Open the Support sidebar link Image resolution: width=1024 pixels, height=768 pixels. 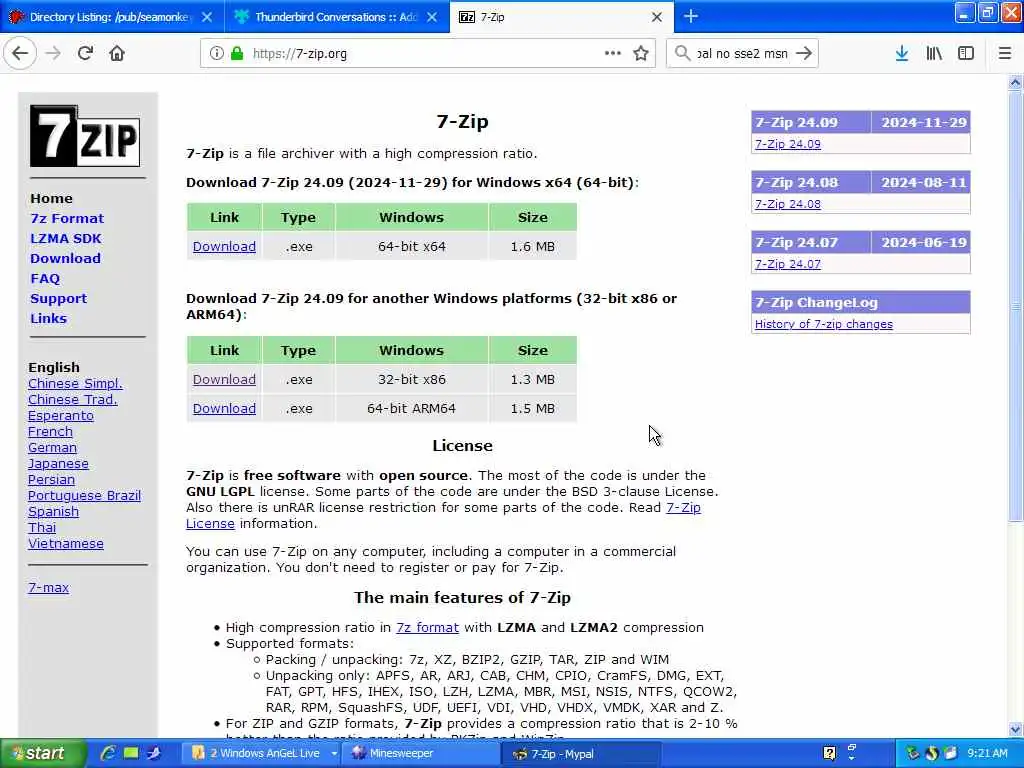[x=58, y=298]
